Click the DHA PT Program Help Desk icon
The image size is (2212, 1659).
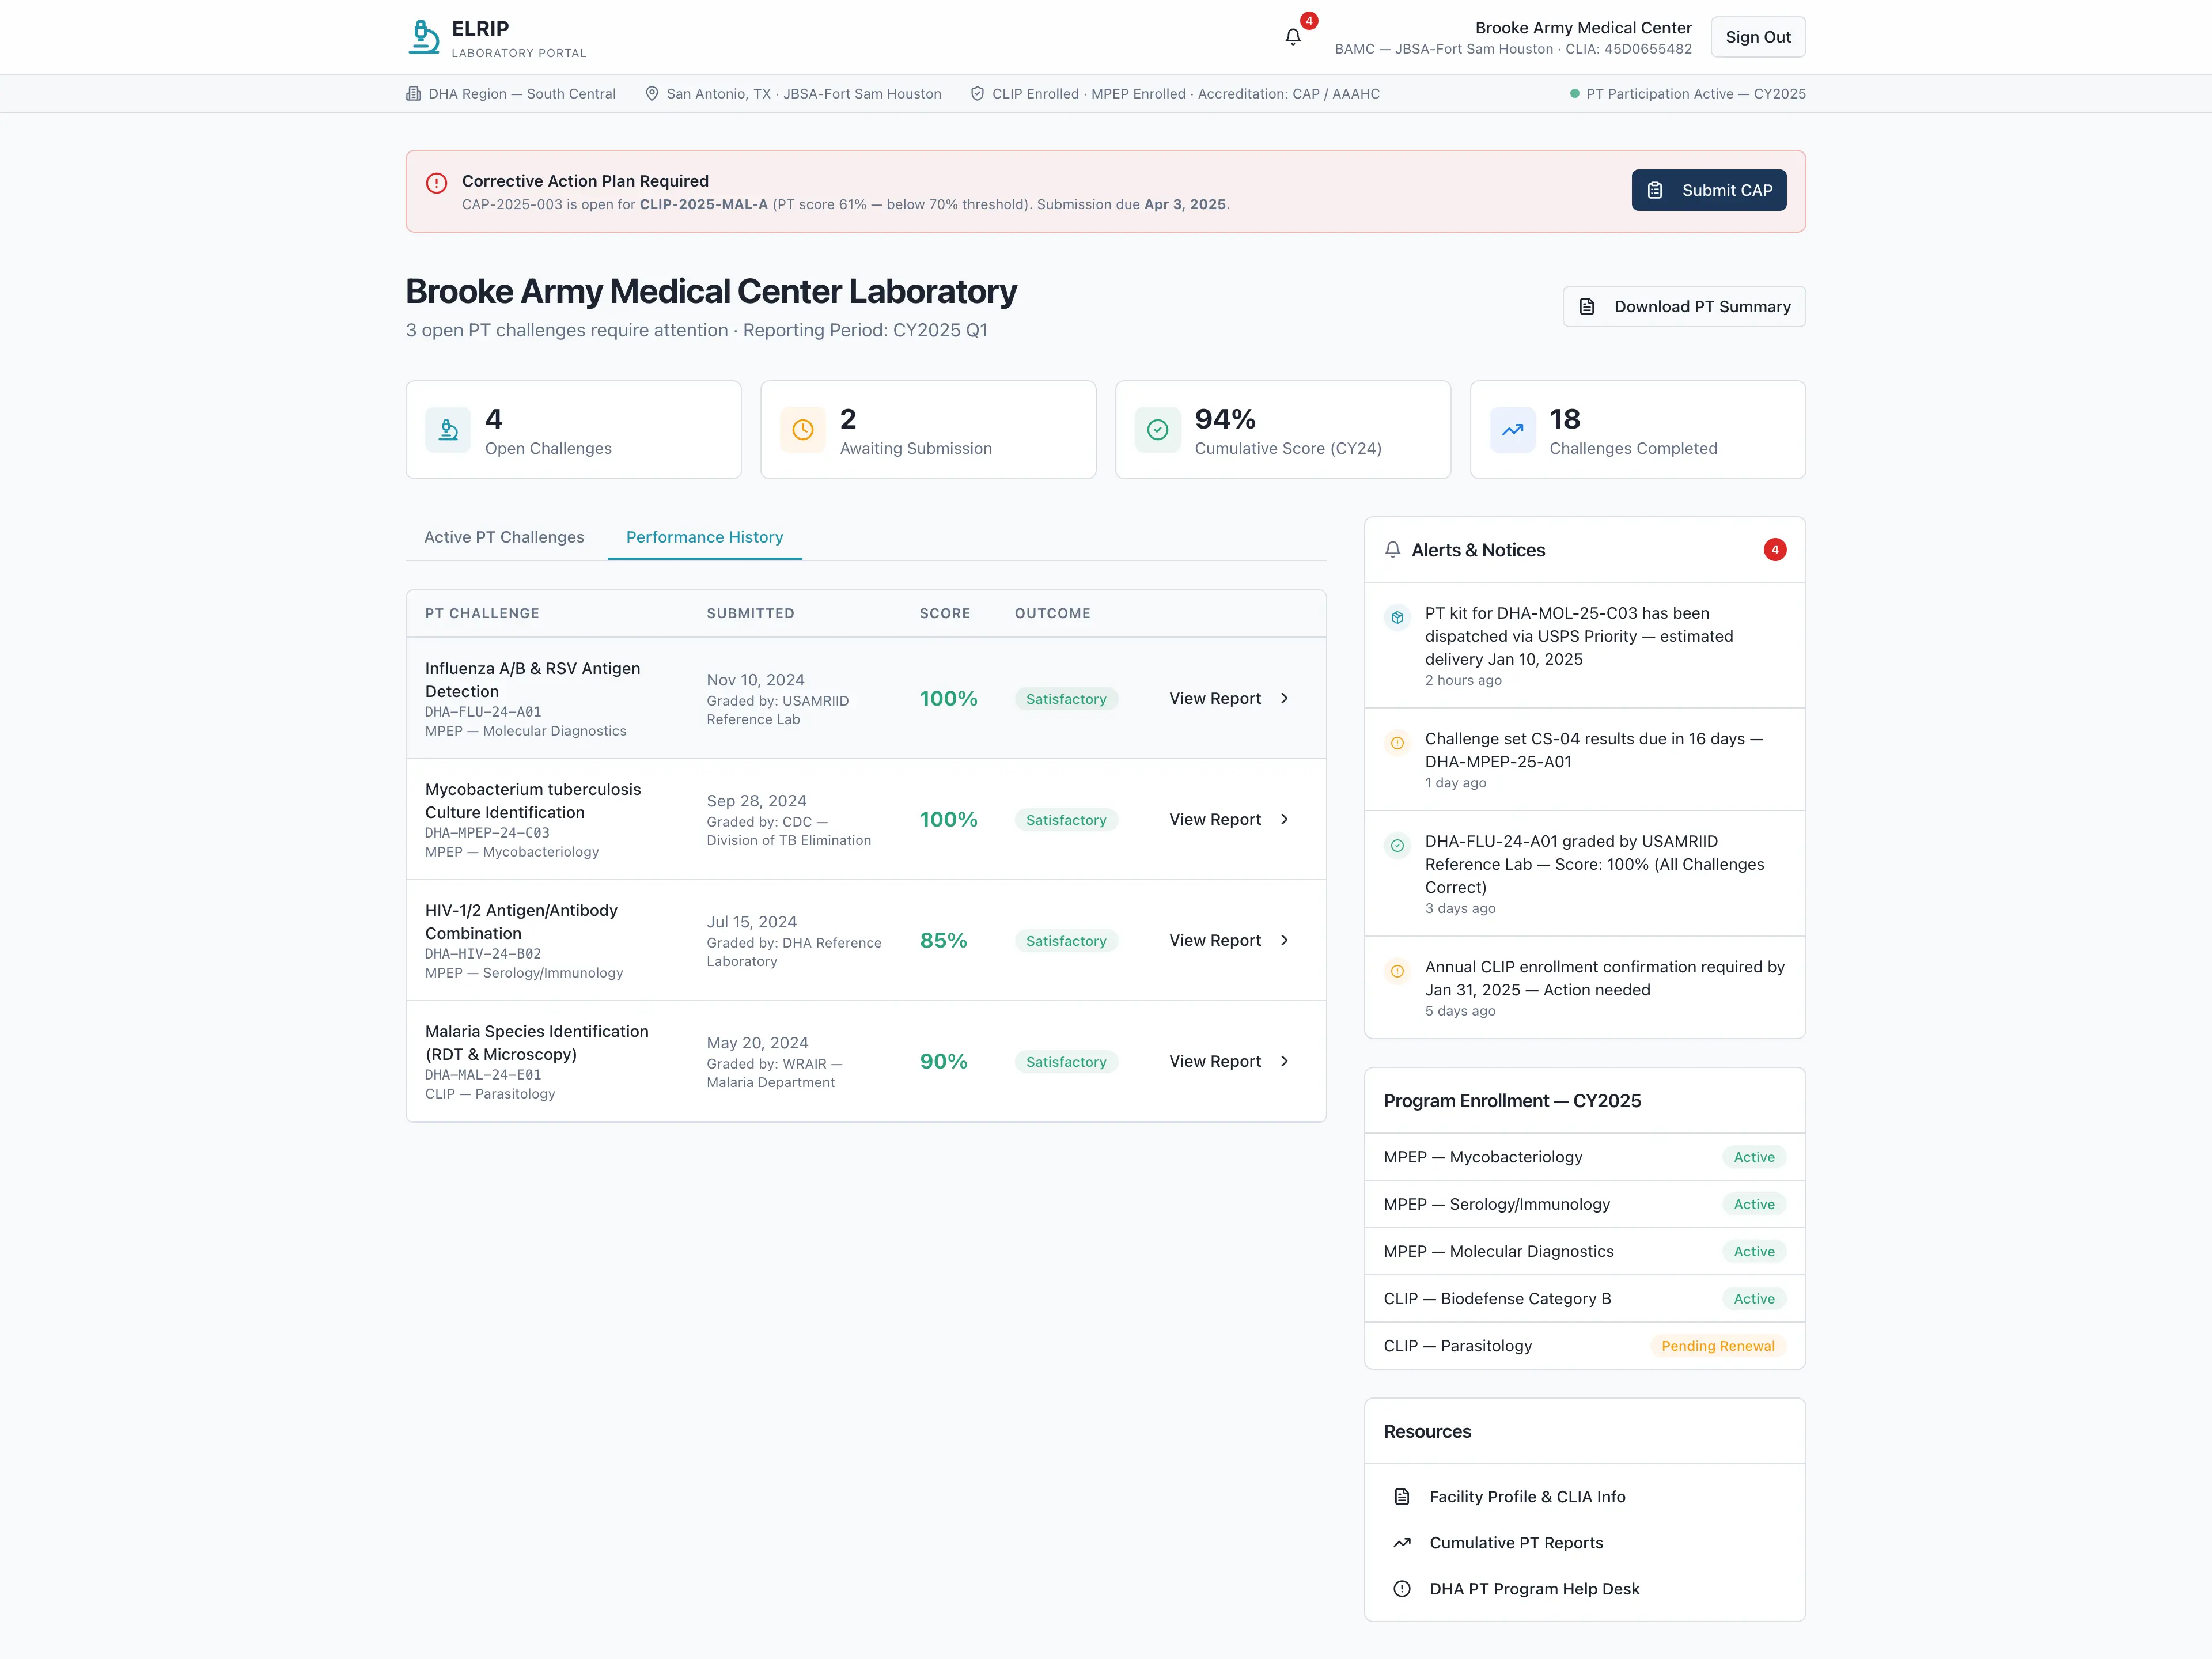(1402, 1588)
